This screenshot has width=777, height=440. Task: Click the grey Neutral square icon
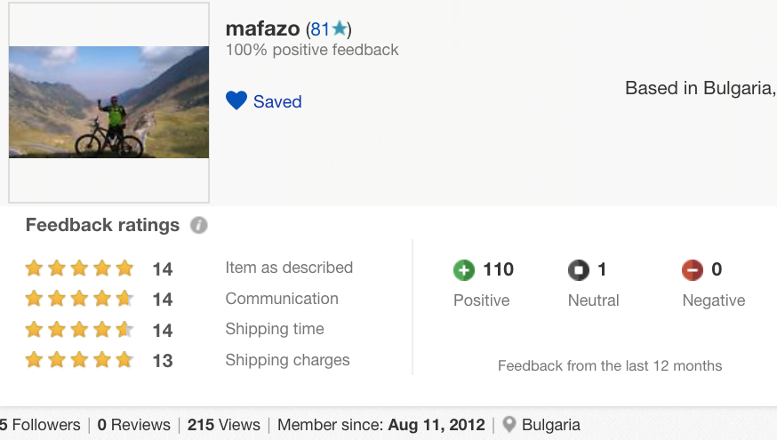[578, 270]
